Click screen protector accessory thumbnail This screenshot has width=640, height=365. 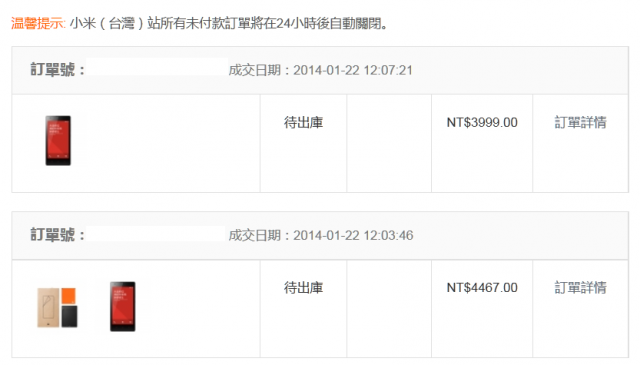click(57, 307)
